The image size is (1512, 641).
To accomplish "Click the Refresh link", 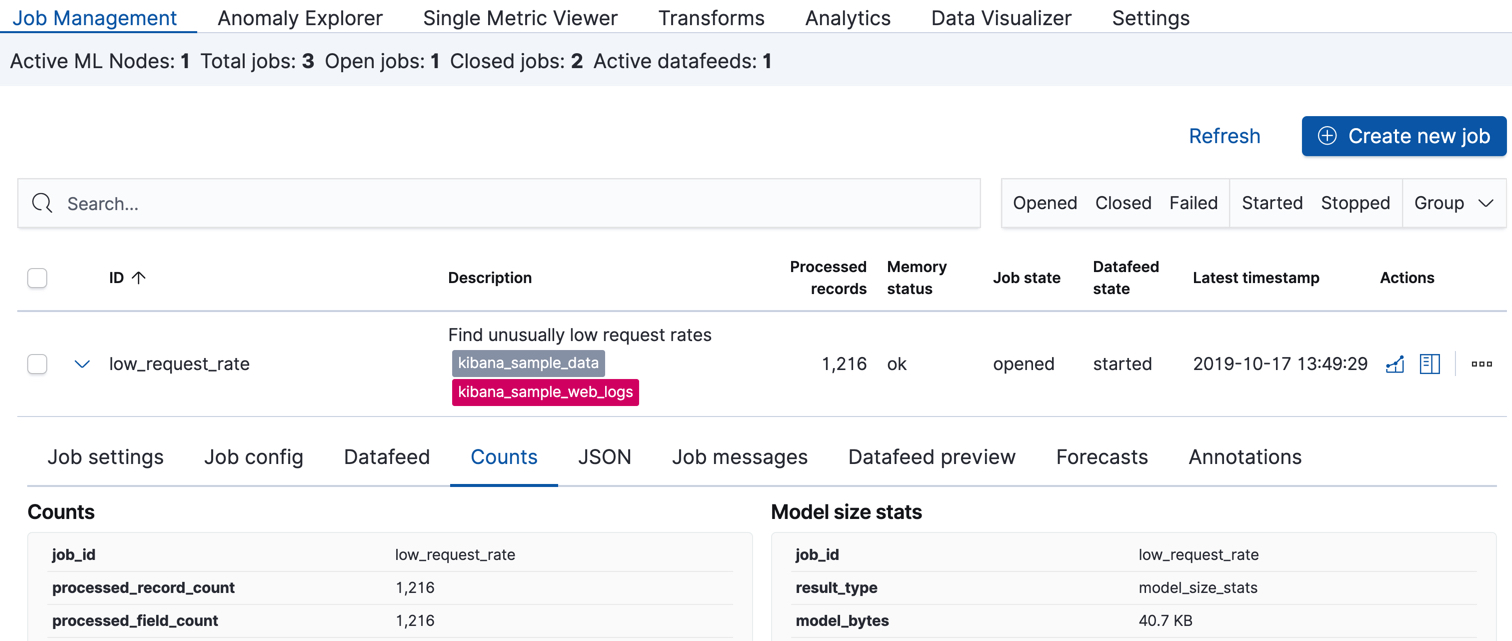I will point(1224,136).
